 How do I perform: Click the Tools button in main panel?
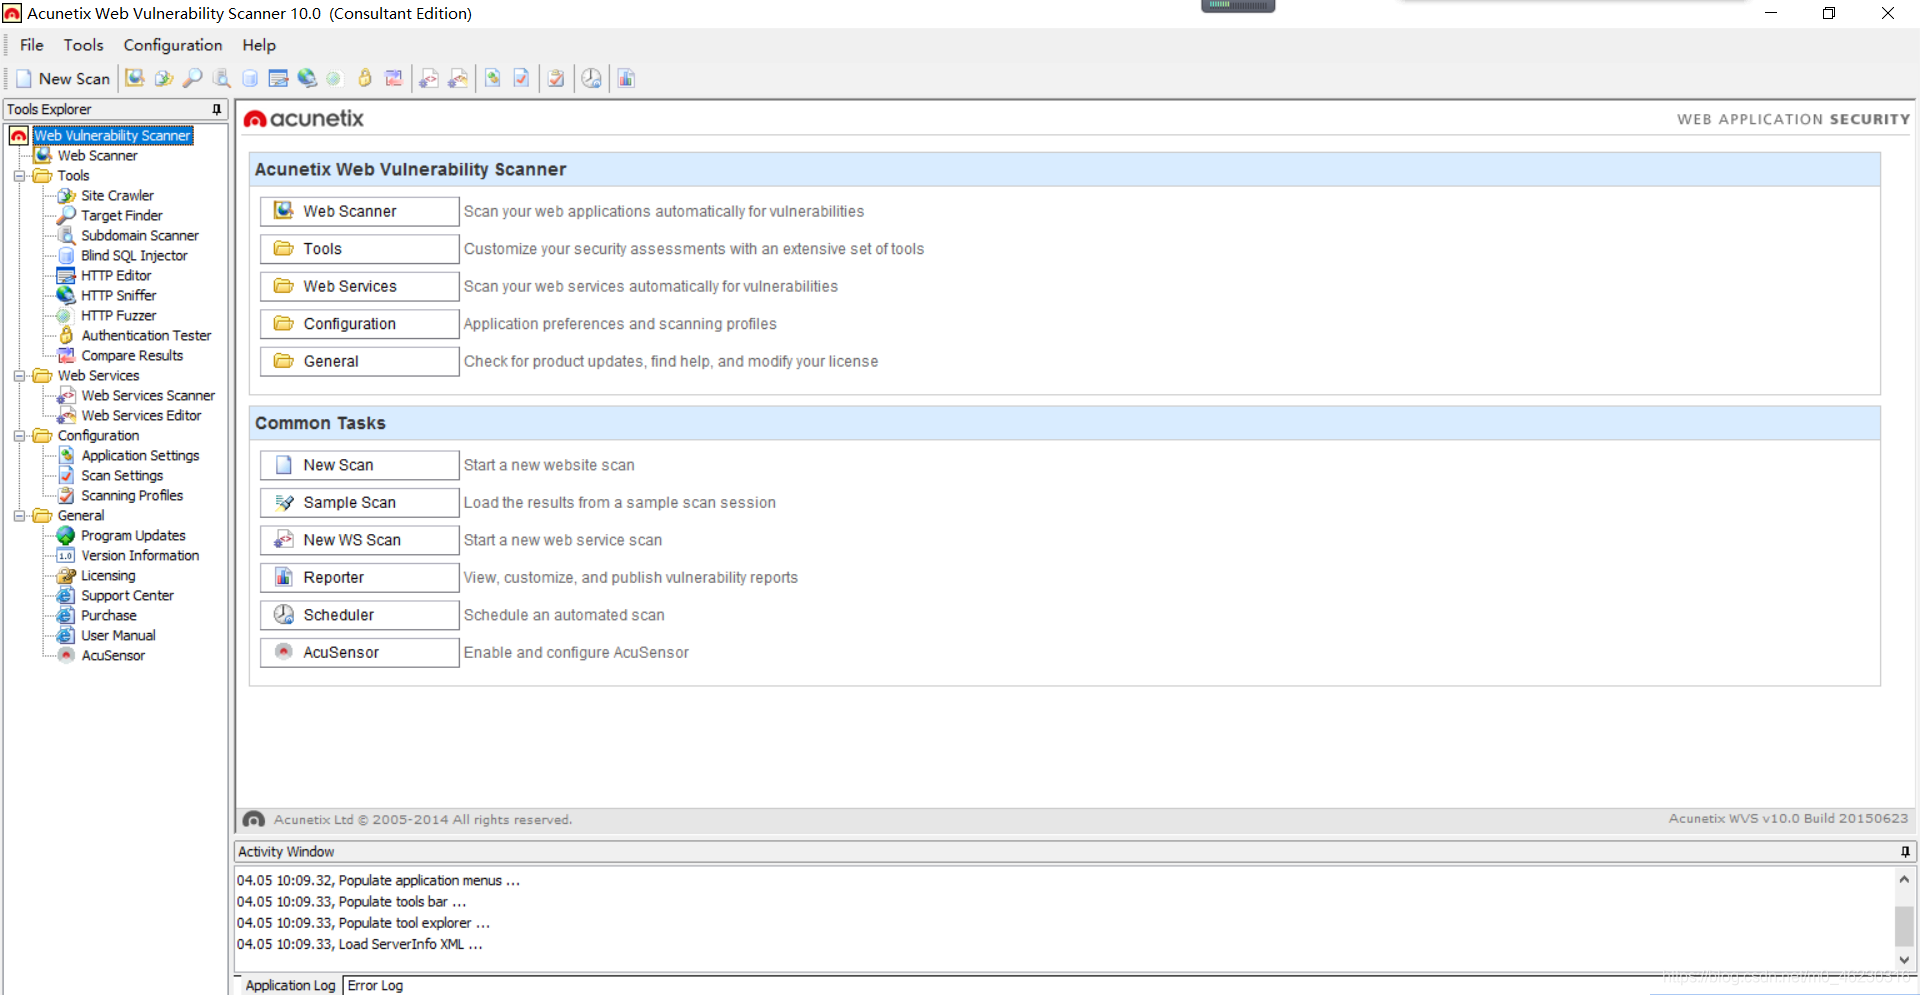[x=359, y=249]
